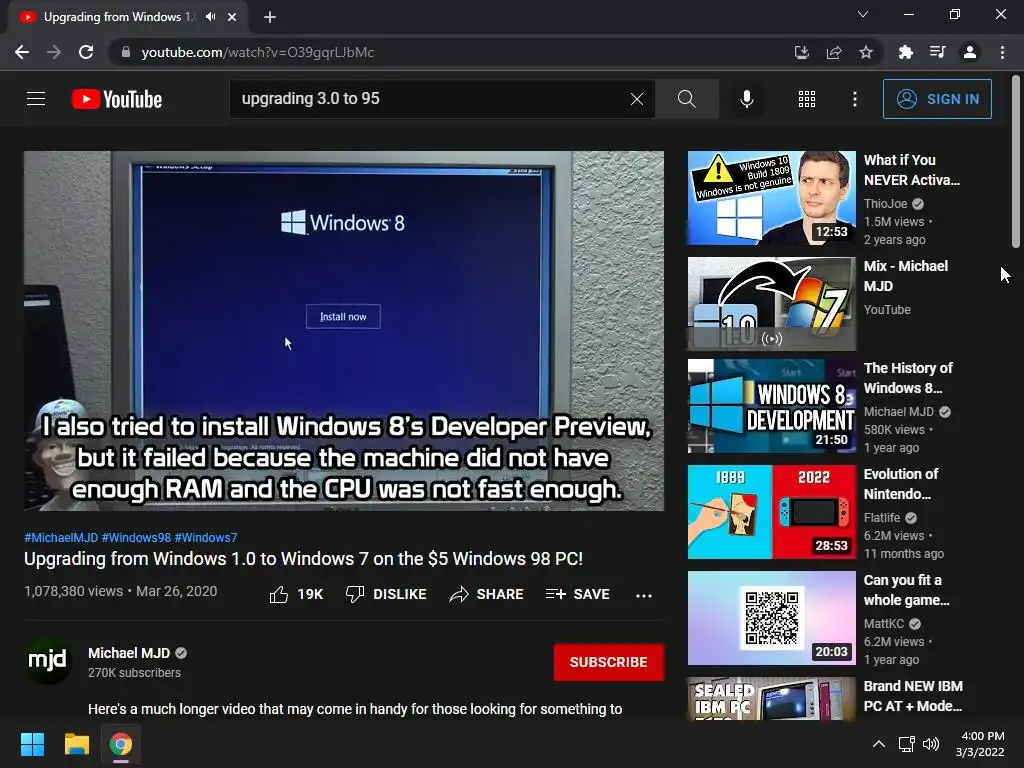Viewport: 1024px width, 768px height.
Task: Bookmark this tab with star icon
Action: click(866, 52)
